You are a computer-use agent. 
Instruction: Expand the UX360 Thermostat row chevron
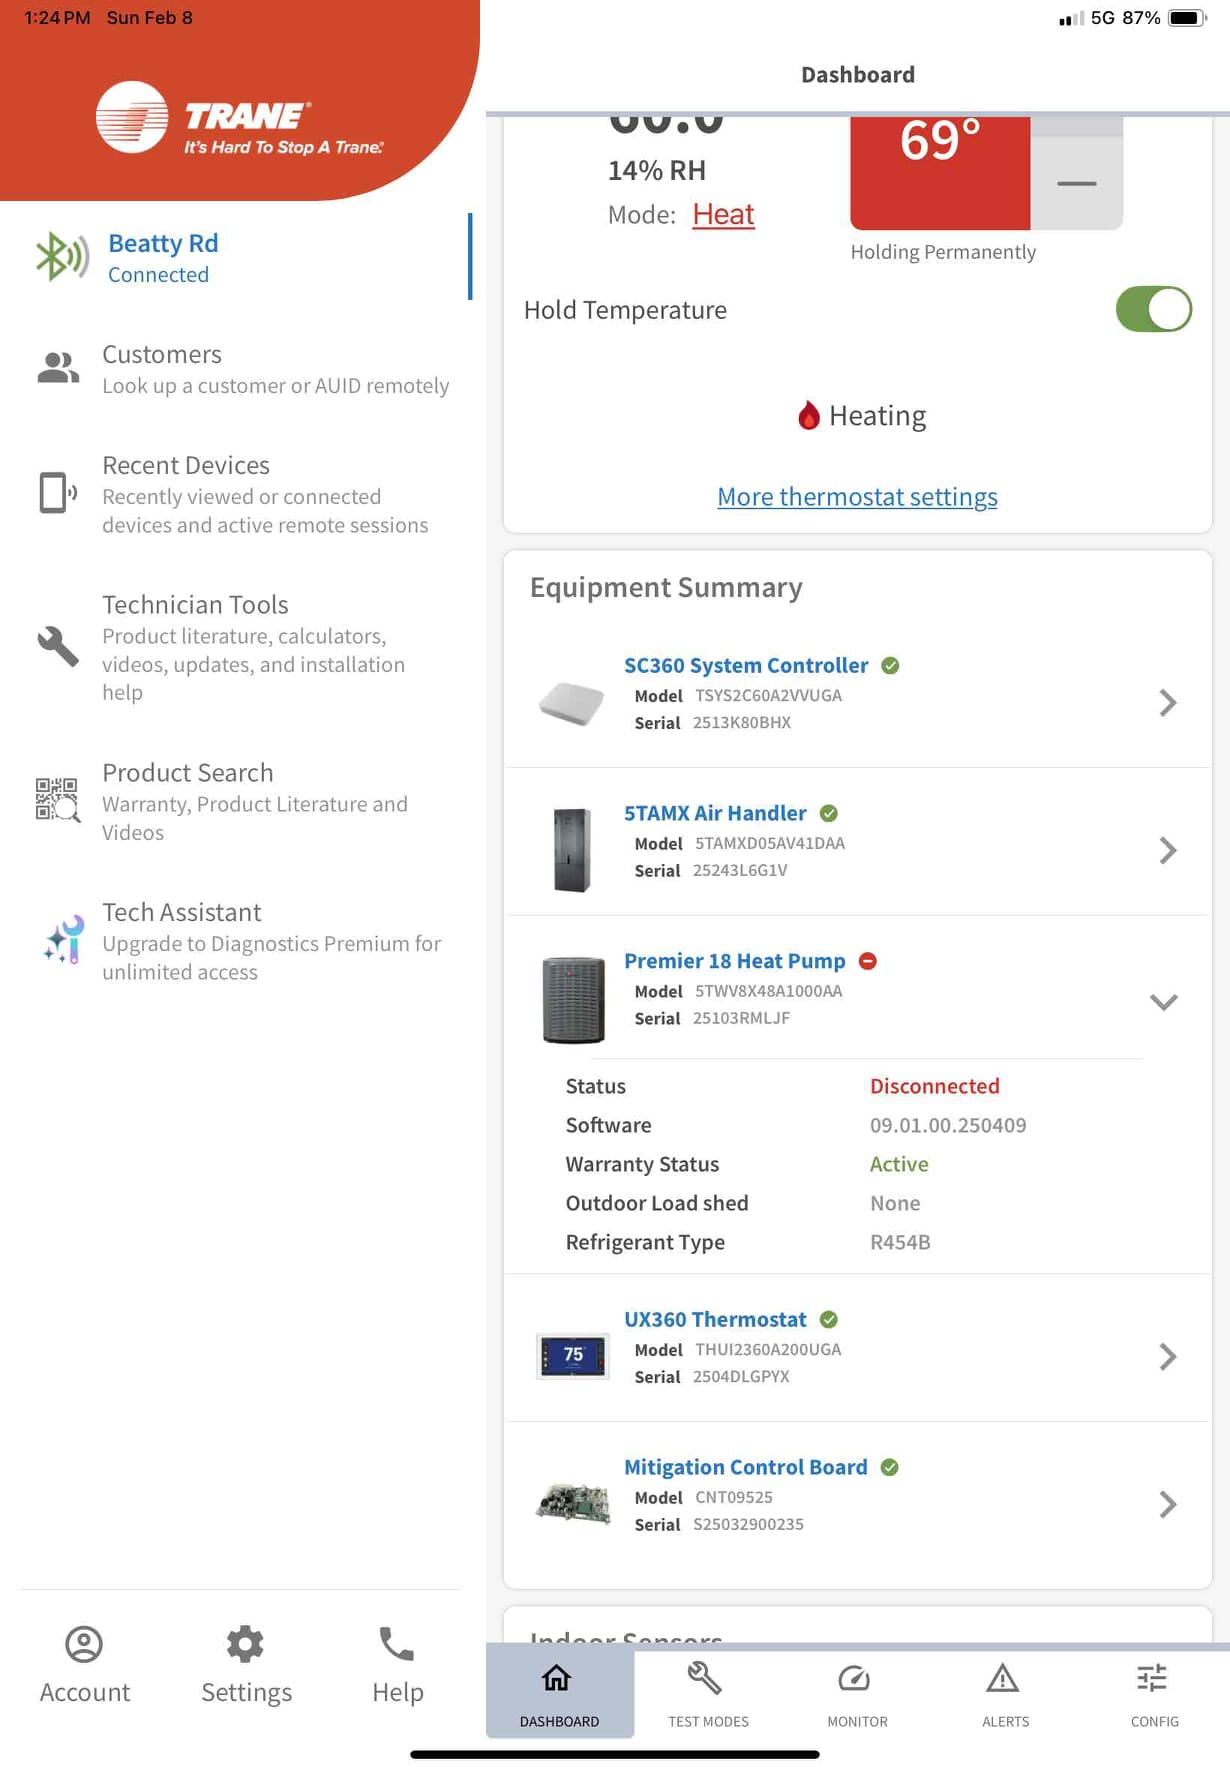click(x=1167, y=1357)
